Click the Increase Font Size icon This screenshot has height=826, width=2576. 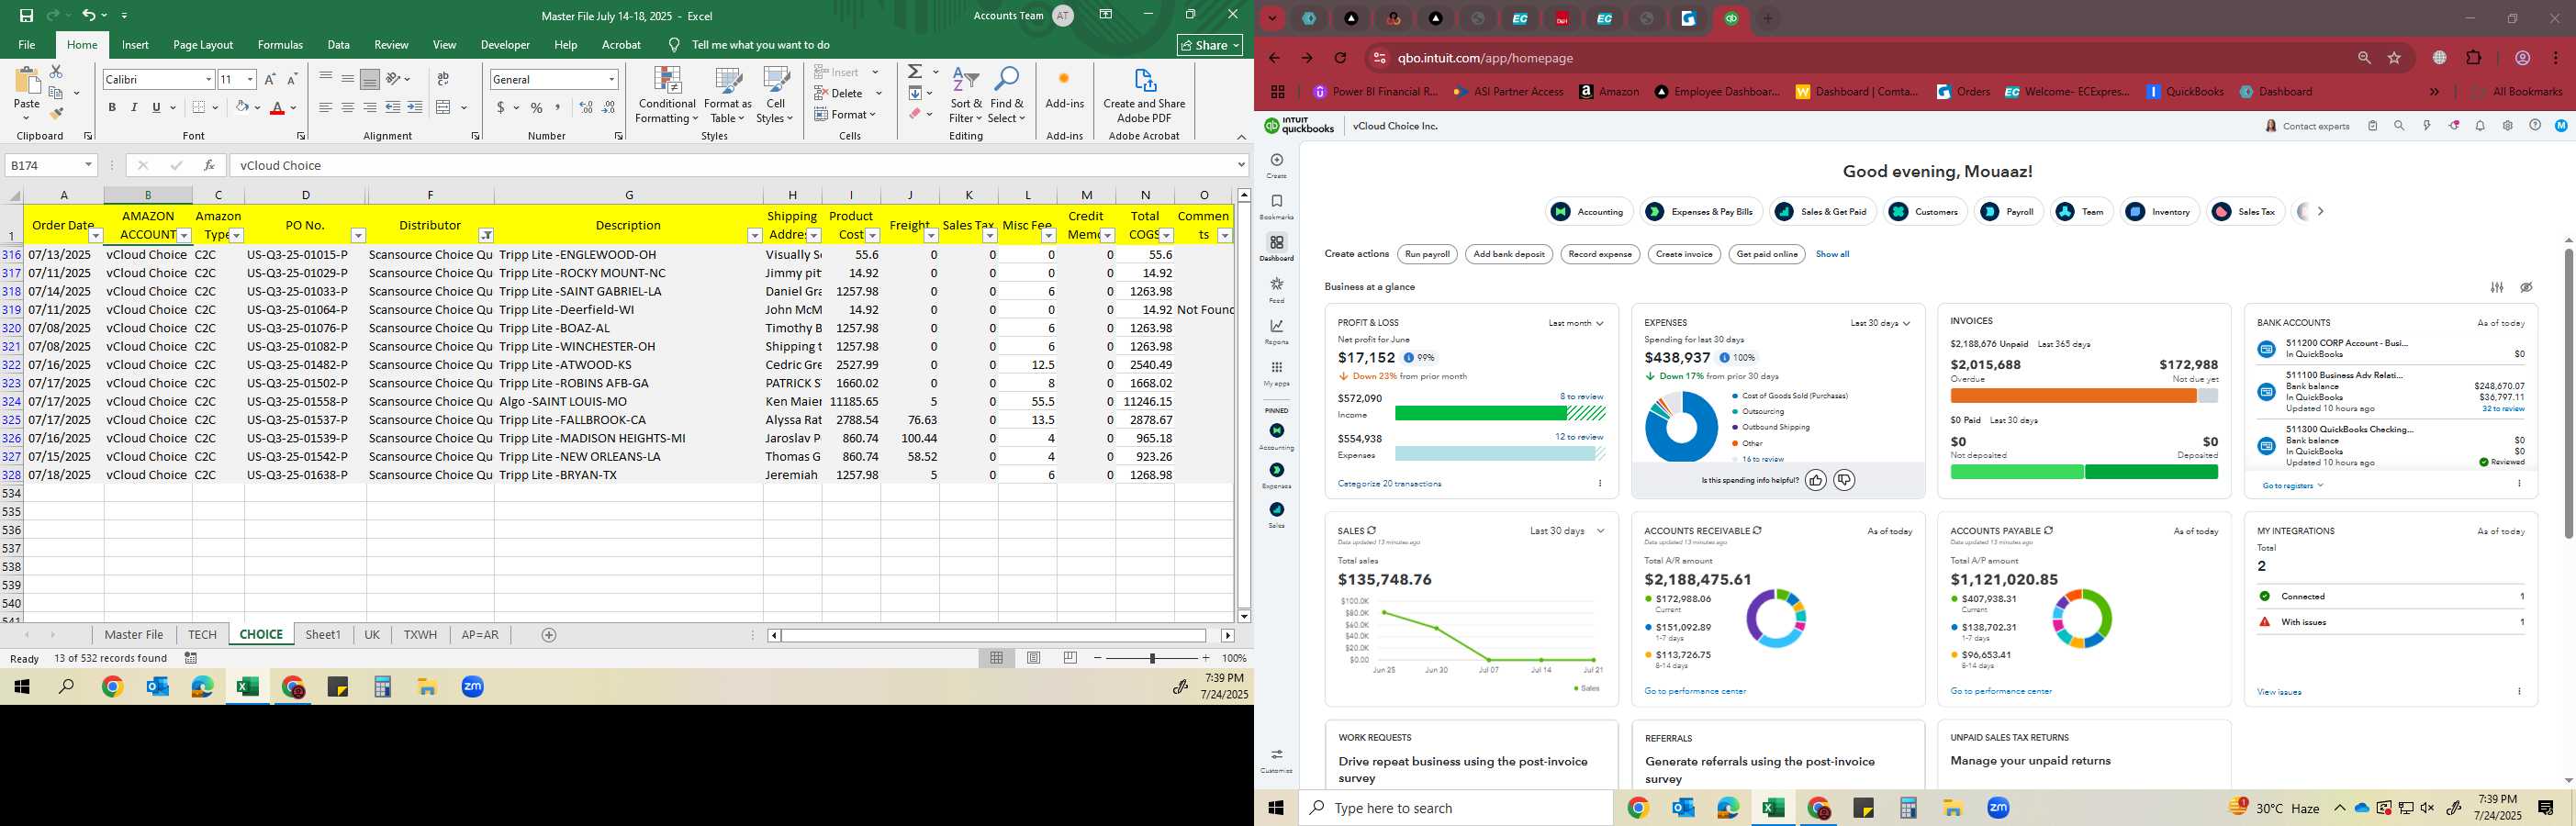coord(270,79)
